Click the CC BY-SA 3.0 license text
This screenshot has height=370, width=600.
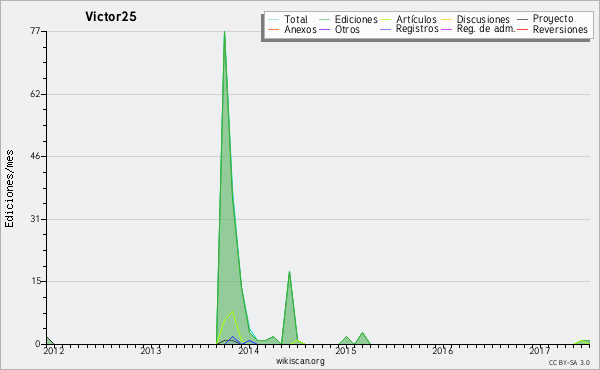click(569, 362)
